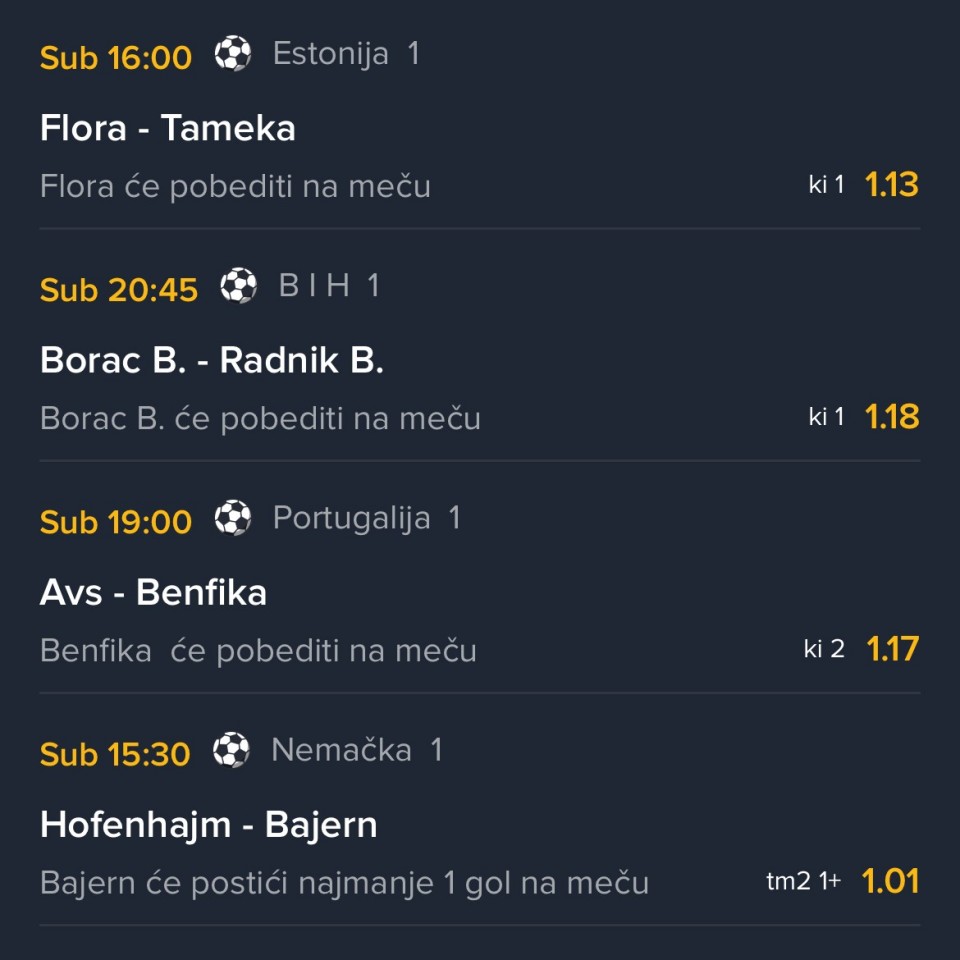Viewport: 960px width, 960px height.
Task: Click the soccer ball icon beside Estonija
Action: pos(233,54)
